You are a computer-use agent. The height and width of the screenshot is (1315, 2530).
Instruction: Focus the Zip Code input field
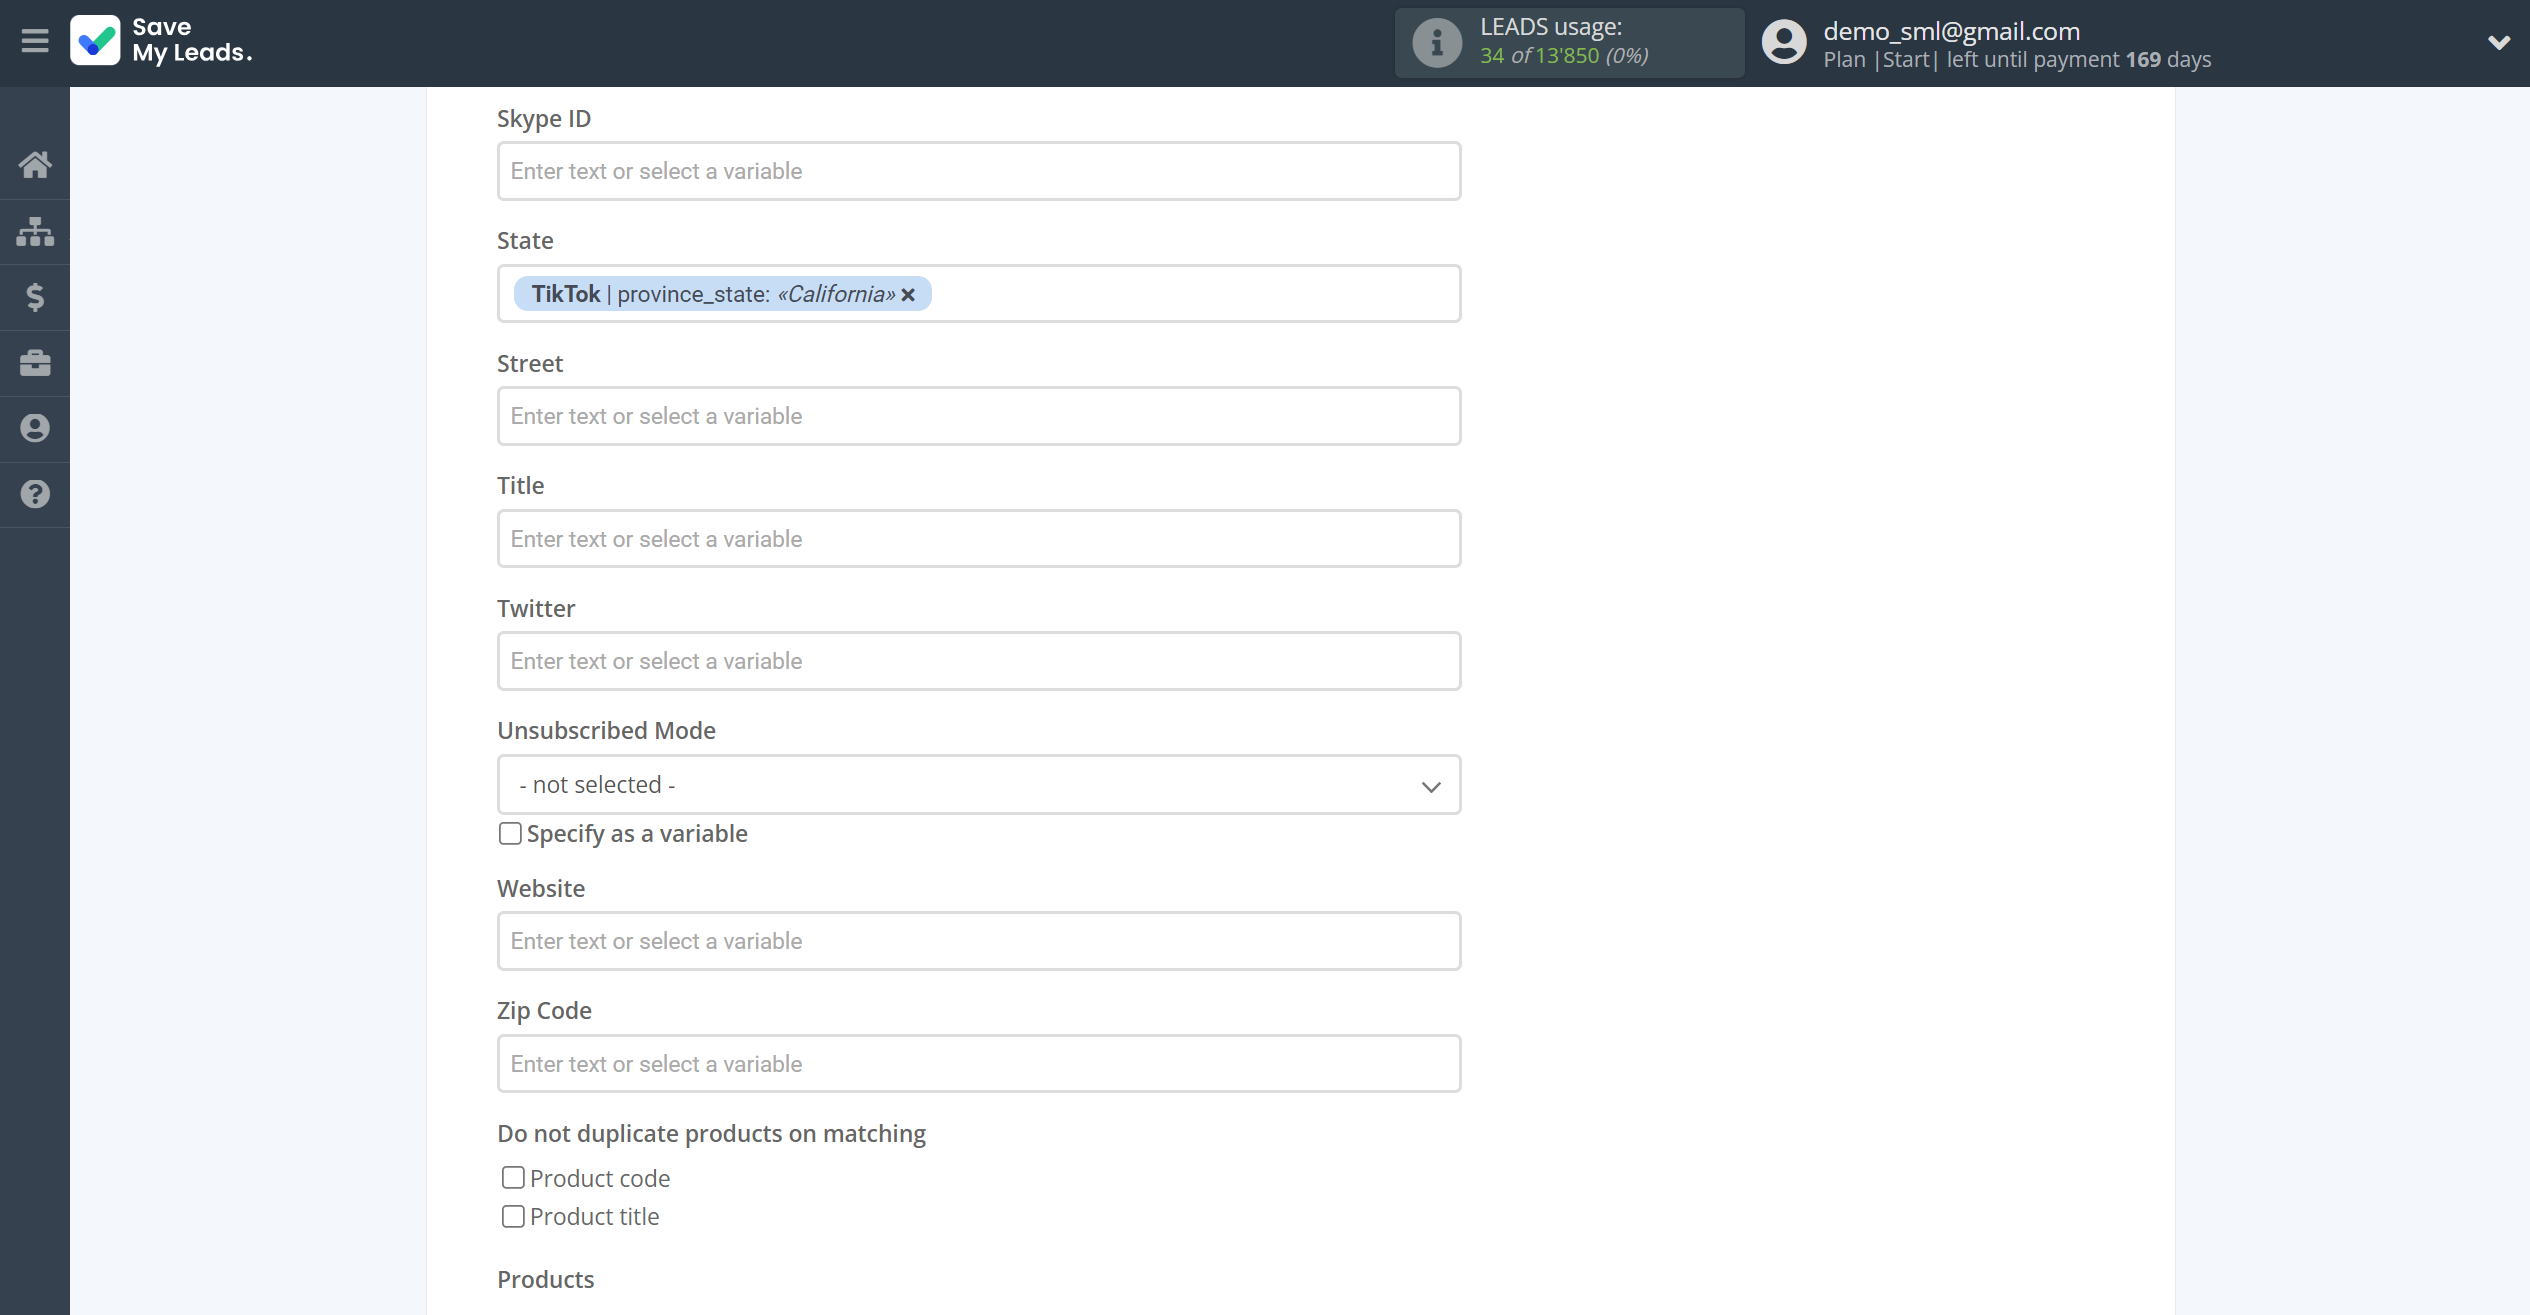click(x=979, y=1064)
